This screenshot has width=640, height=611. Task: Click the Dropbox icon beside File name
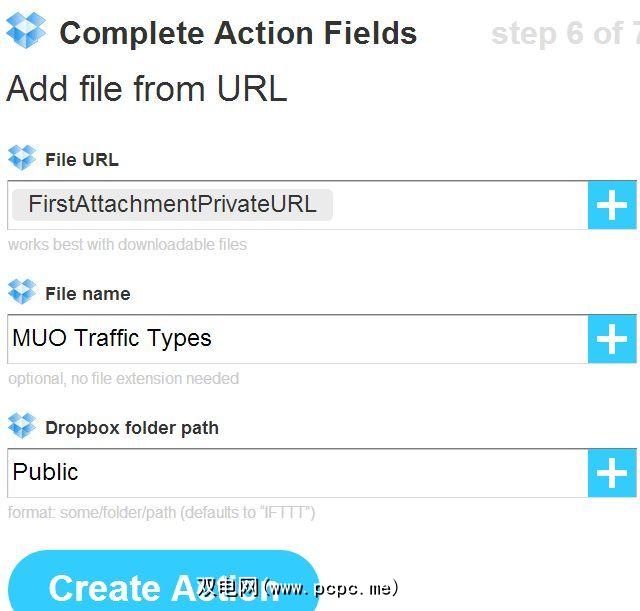point(22,292)
